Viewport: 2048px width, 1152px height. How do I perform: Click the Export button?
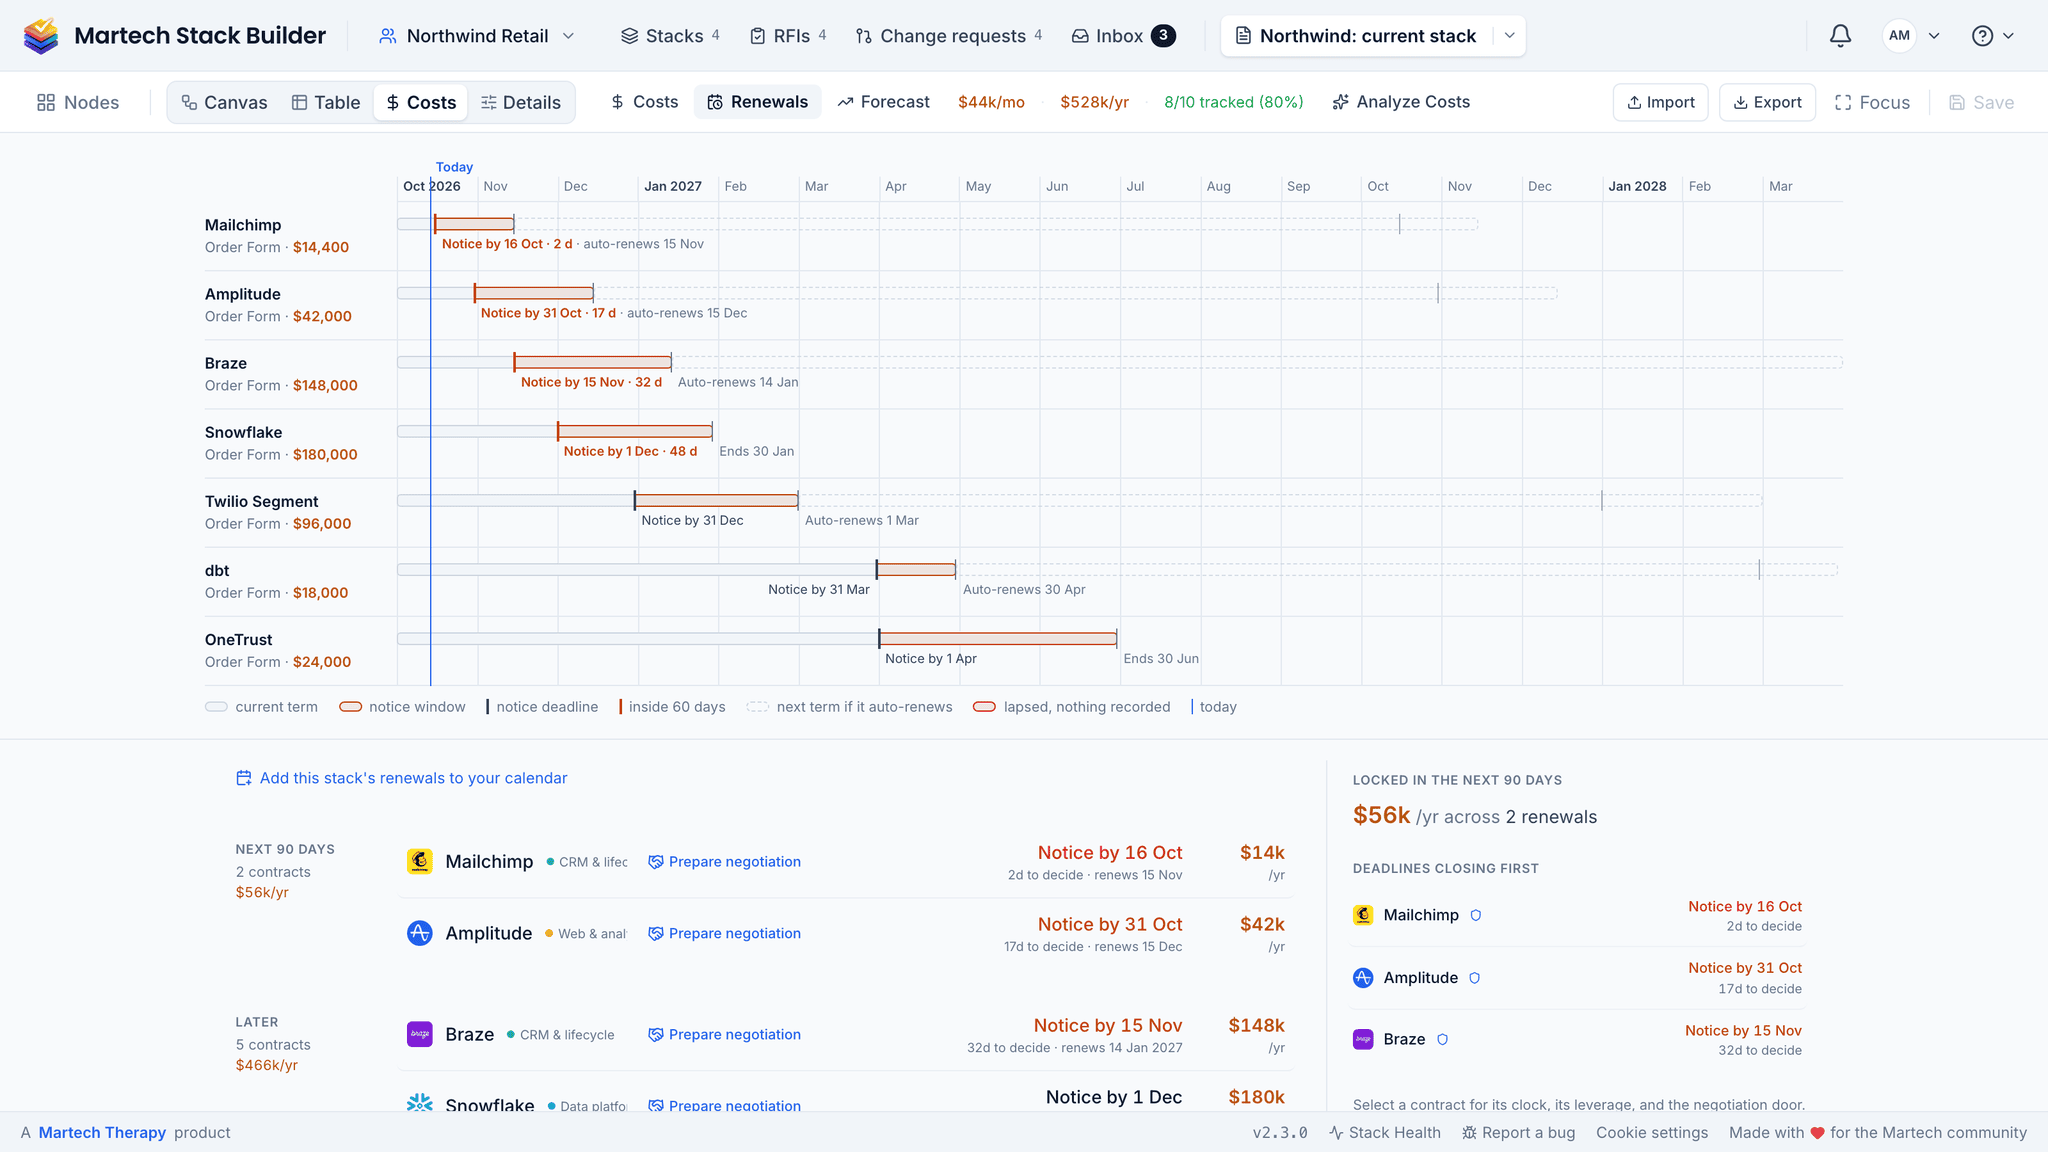(1767, 102)
